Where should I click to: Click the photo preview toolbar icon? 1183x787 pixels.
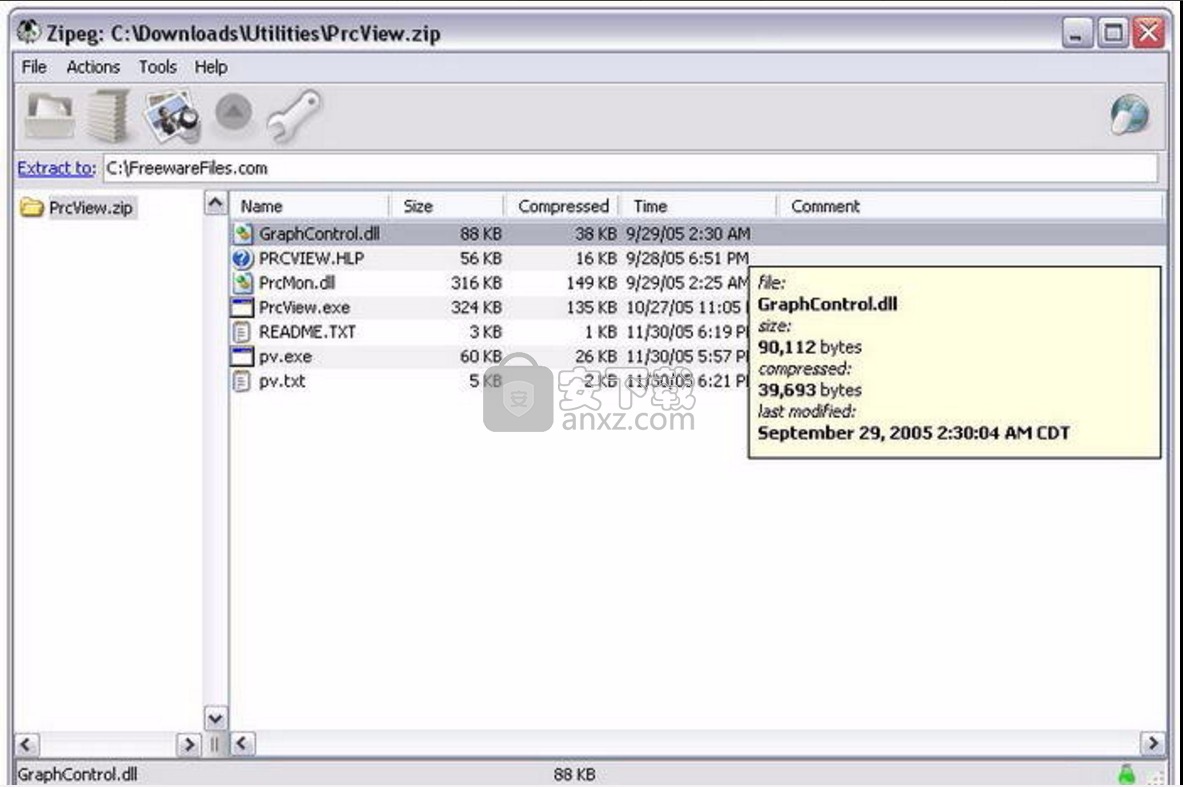pyautogui.click(x=171, y=116)
